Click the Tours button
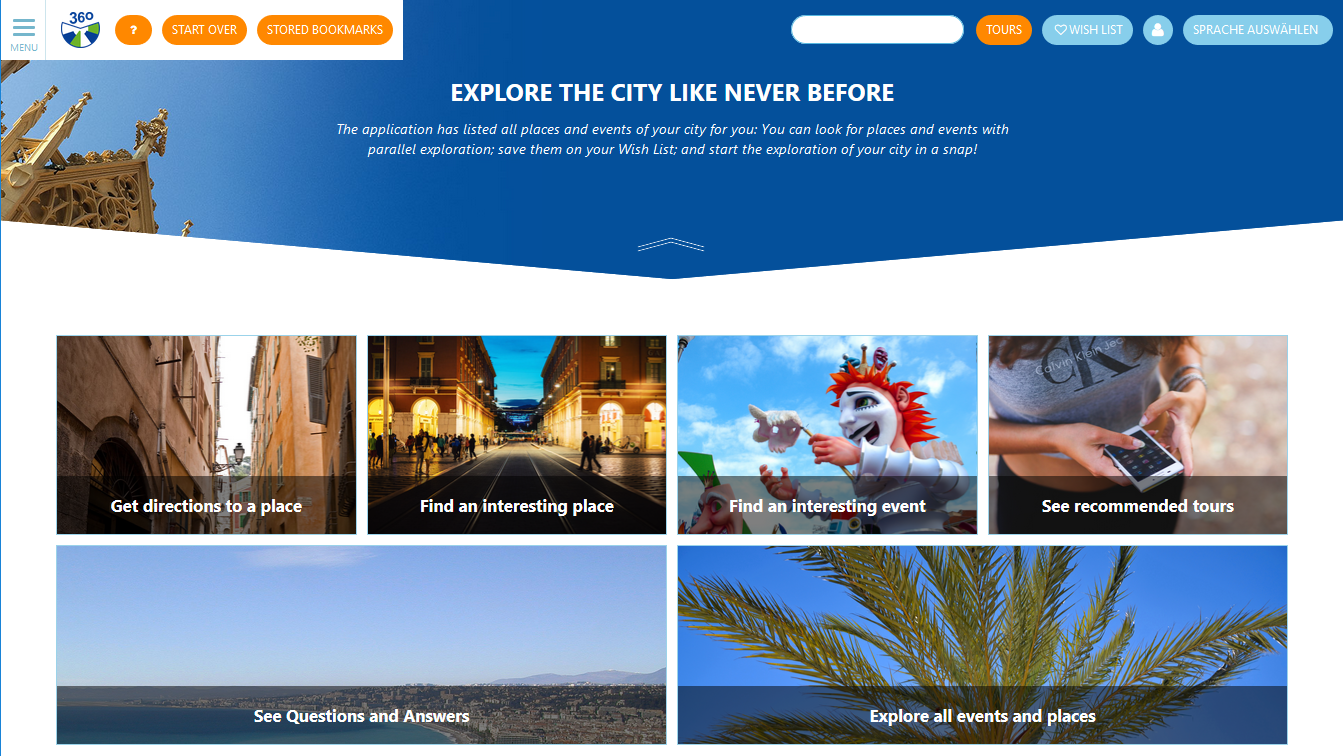1343x756 pixels. 1004,30
